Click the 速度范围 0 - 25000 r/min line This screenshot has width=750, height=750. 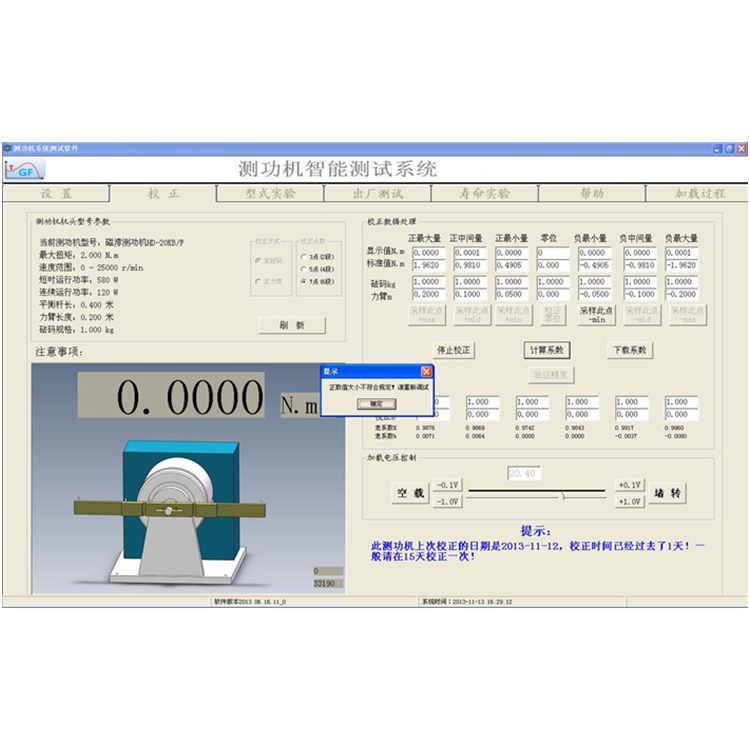click(91, 268)
